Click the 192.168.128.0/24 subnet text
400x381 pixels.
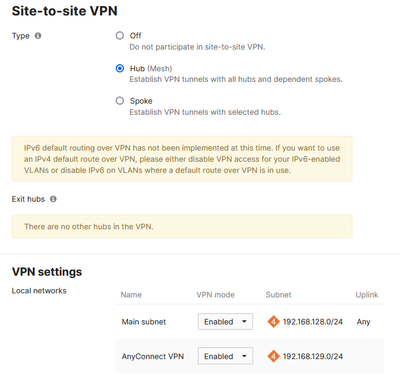(313, 322)
